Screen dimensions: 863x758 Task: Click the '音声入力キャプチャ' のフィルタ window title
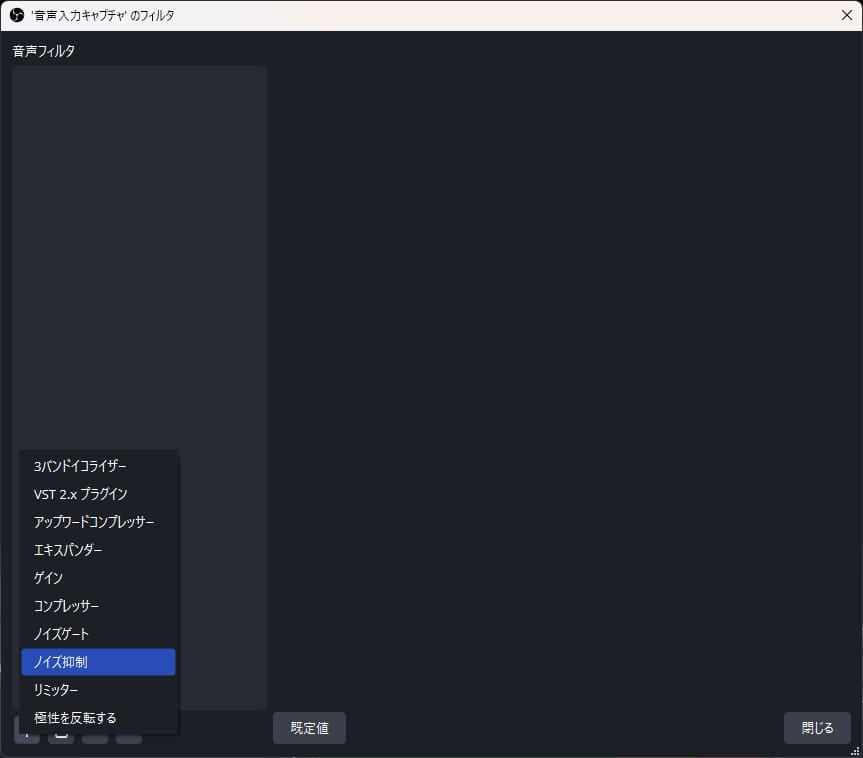tap(103, 15)
